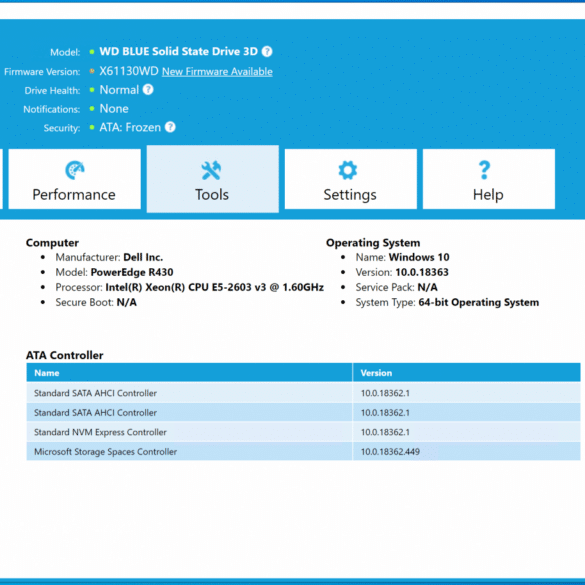Click the Dell Inc. manufacturer value
This screenshot has height=585, width=585.
pos(143,257)
